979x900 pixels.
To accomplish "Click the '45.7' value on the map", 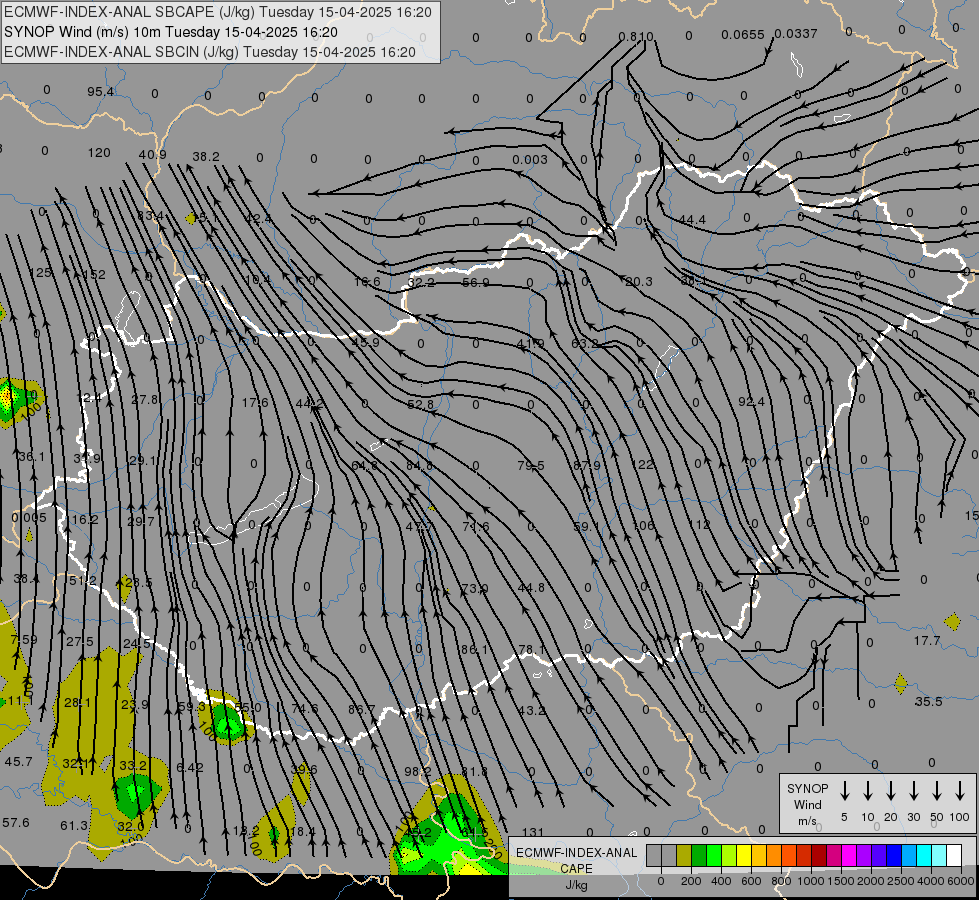I will point(18,761).
